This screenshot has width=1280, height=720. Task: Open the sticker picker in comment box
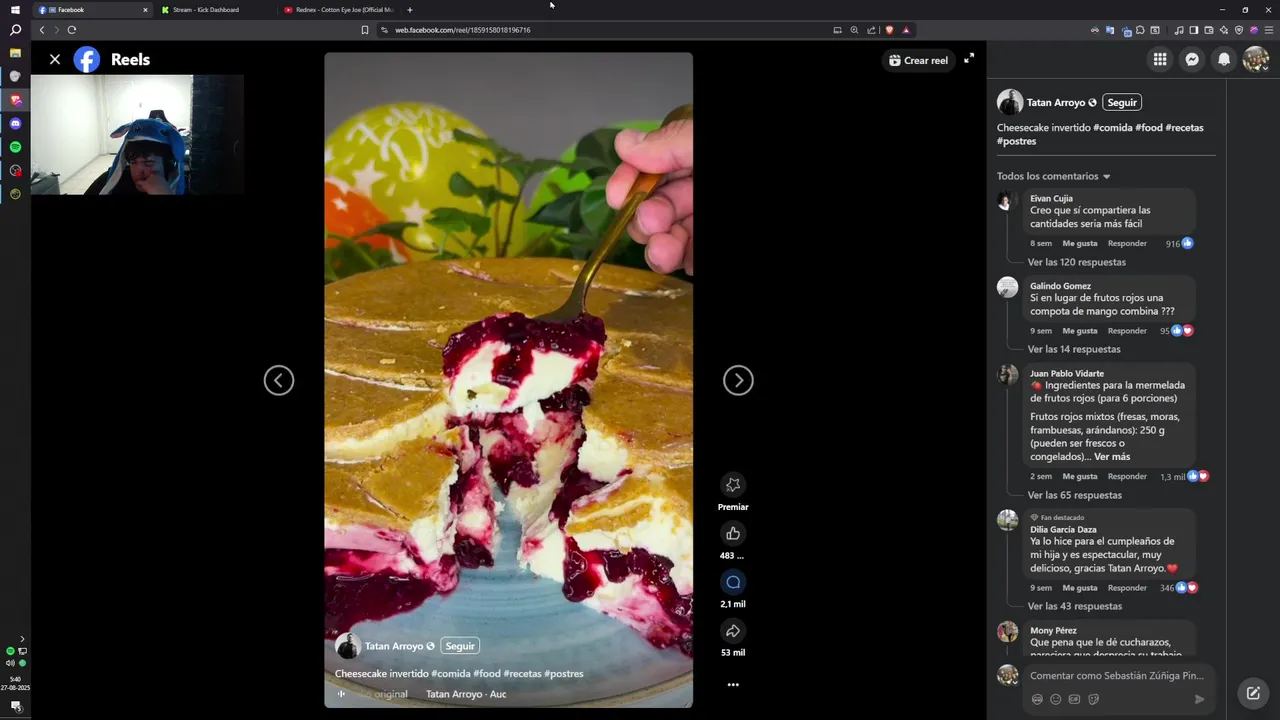coord(1093,699)
